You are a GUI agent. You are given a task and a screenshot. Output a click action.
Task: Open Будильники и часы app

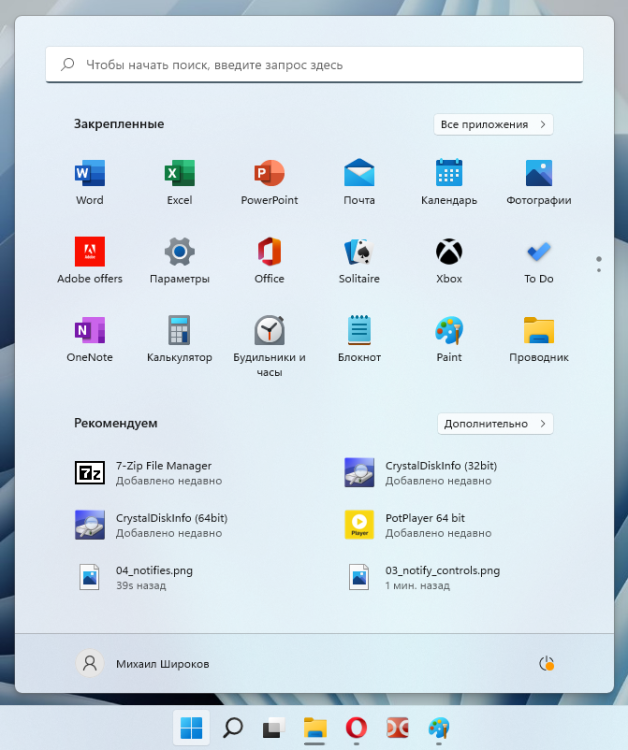pyautogui.click(x=269, y=346)
